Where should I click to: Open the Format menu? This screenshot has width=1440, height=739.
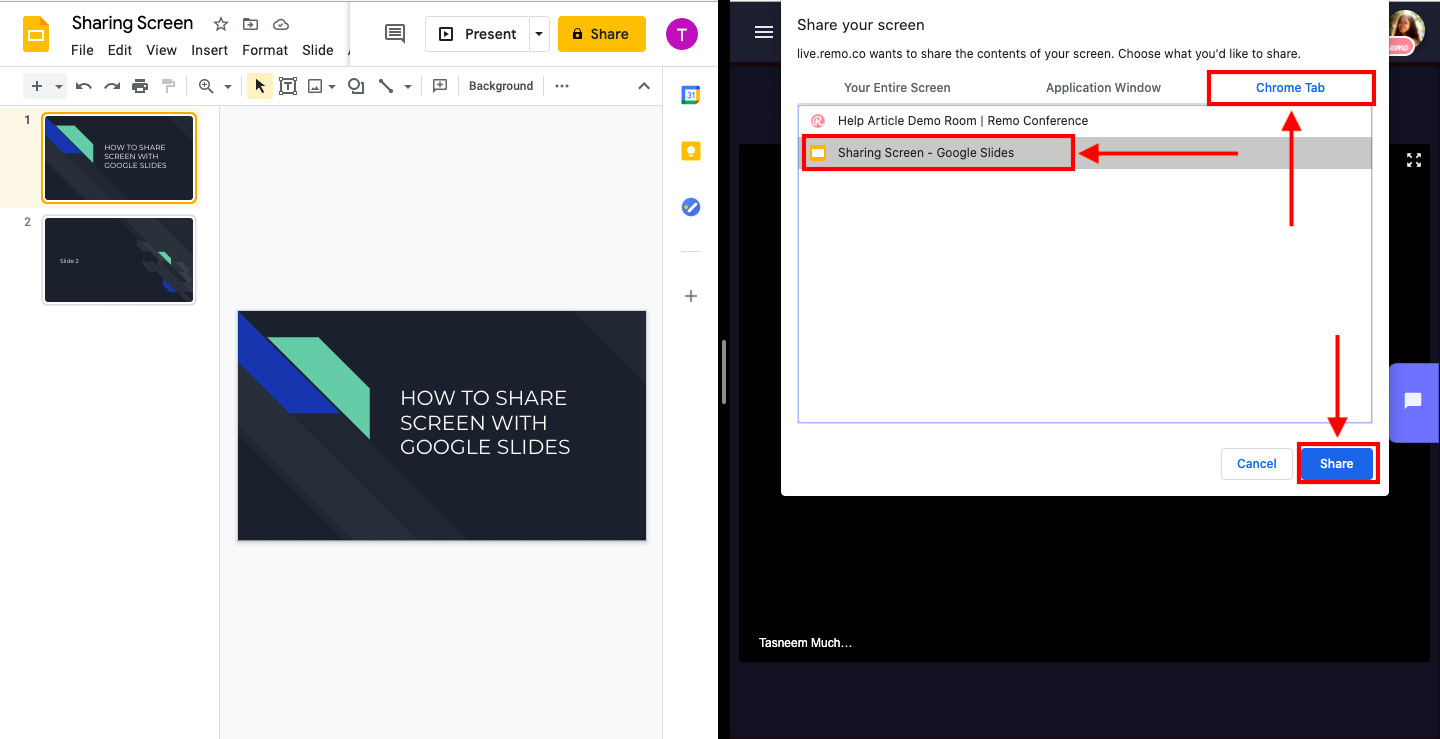click(265, 50)
